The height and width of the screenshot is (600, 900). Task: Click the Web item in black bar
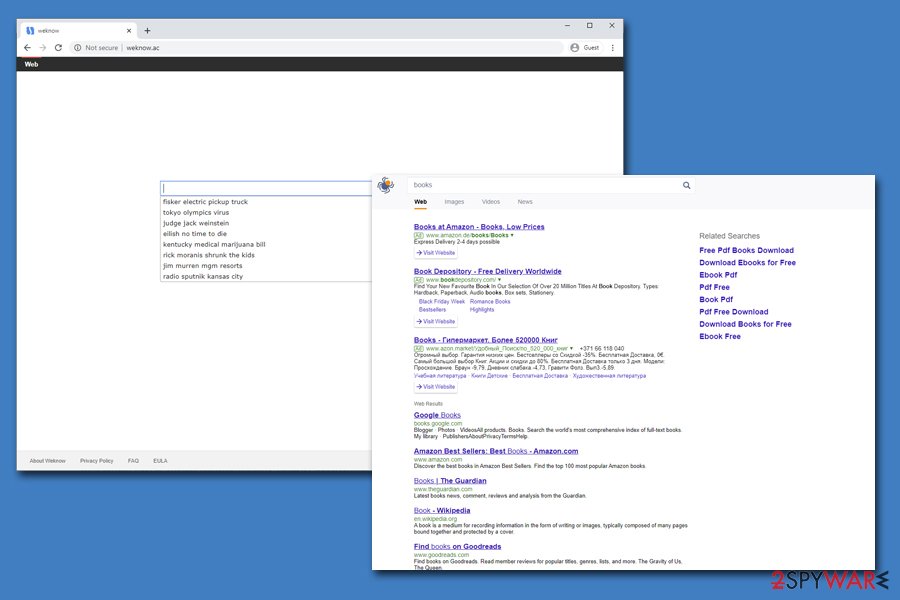click(31, 64)
